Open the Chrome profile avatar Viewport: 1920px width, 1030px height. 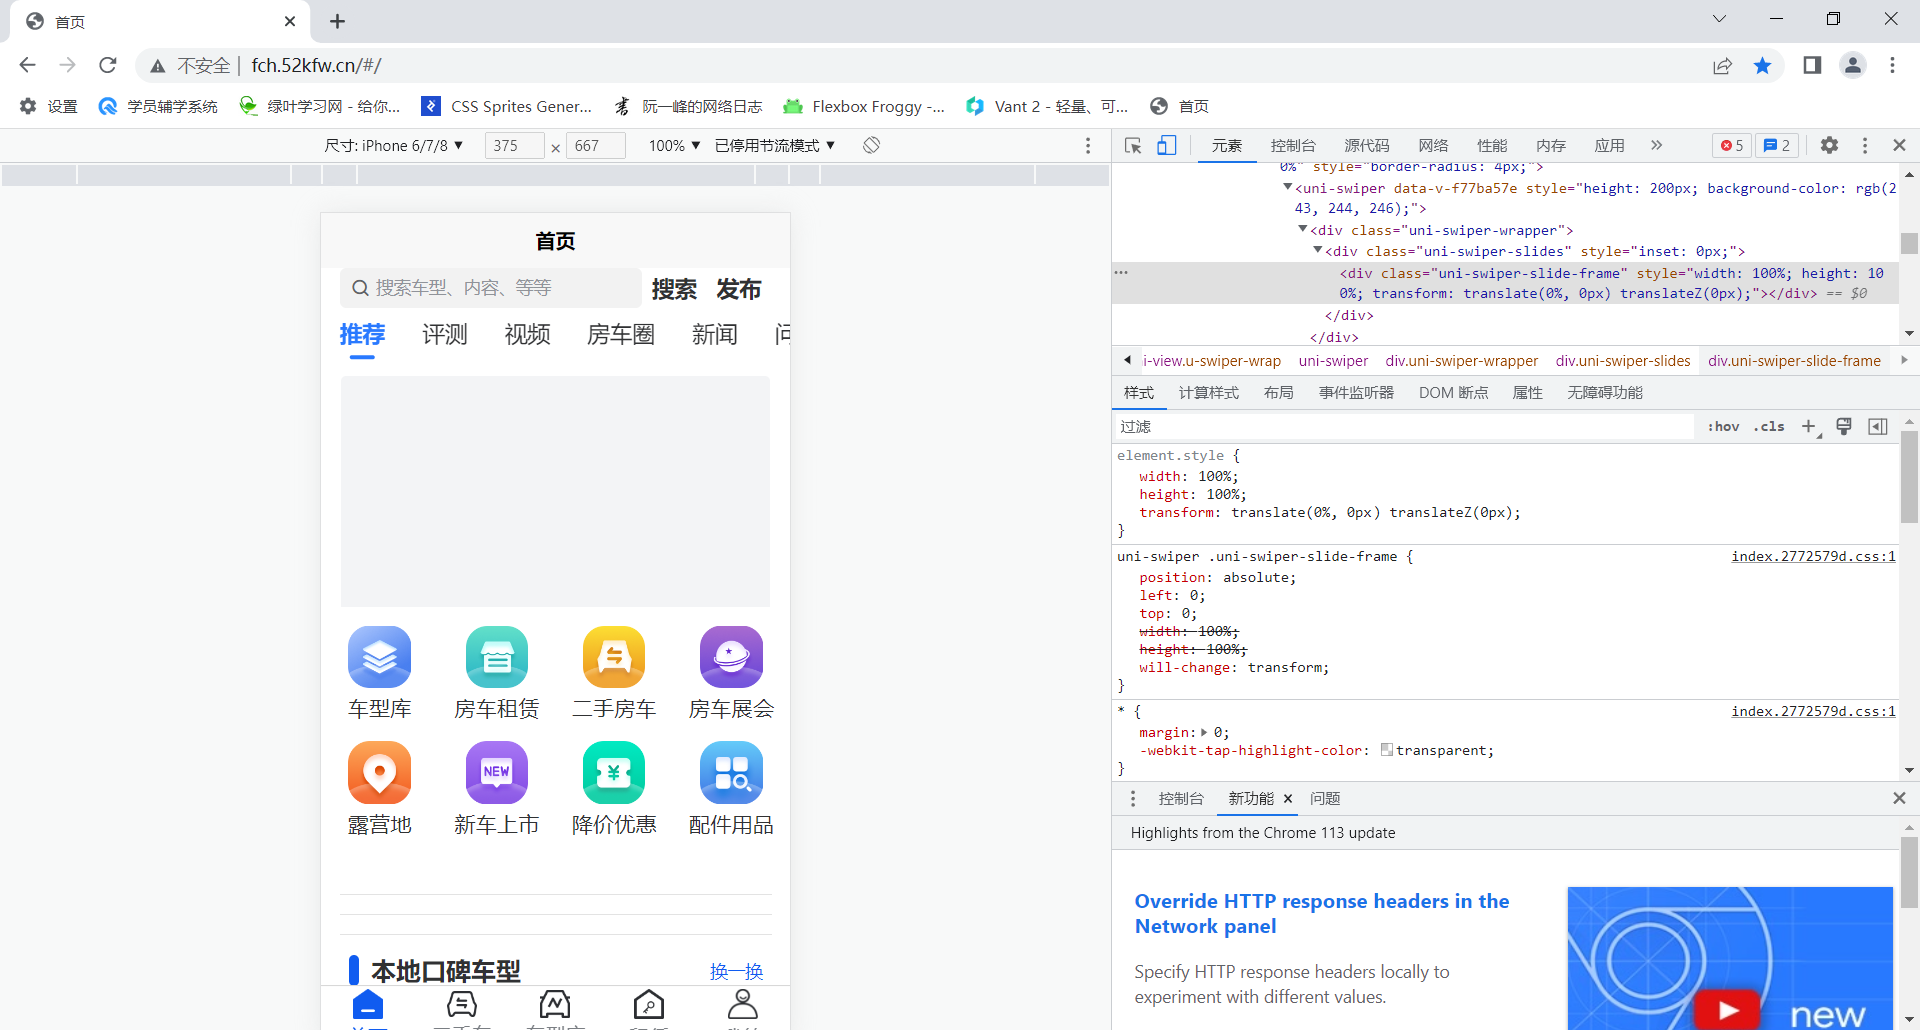click(1853, 66)
